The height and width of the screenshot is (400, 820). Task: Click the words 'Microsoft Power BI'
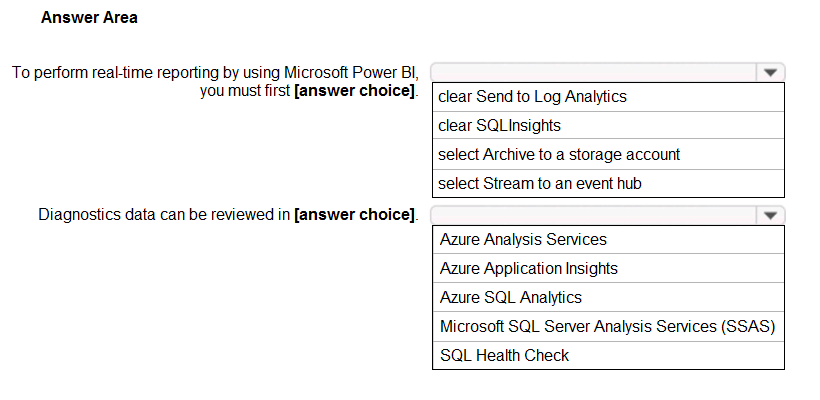[351, 72]
